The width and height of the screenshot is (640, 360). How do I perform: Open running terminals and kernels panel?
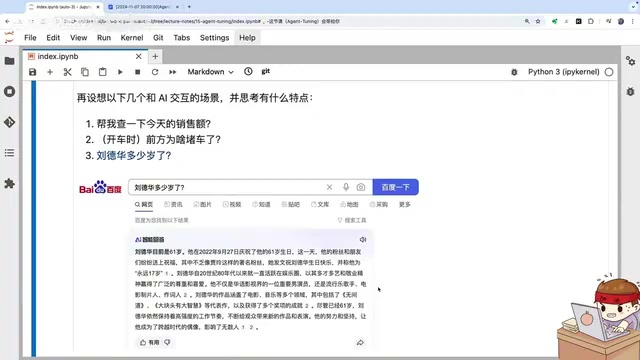tap(9, 91)
